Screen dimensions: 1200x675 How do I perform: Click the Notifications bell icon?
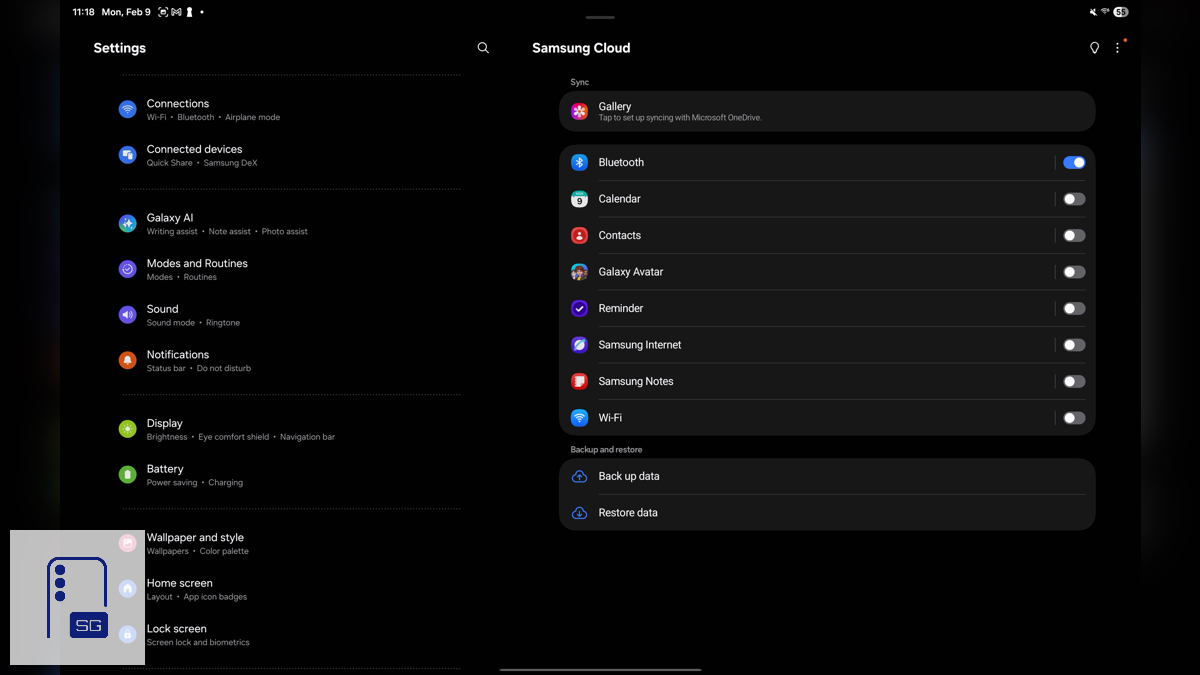(x=128, y=361)
